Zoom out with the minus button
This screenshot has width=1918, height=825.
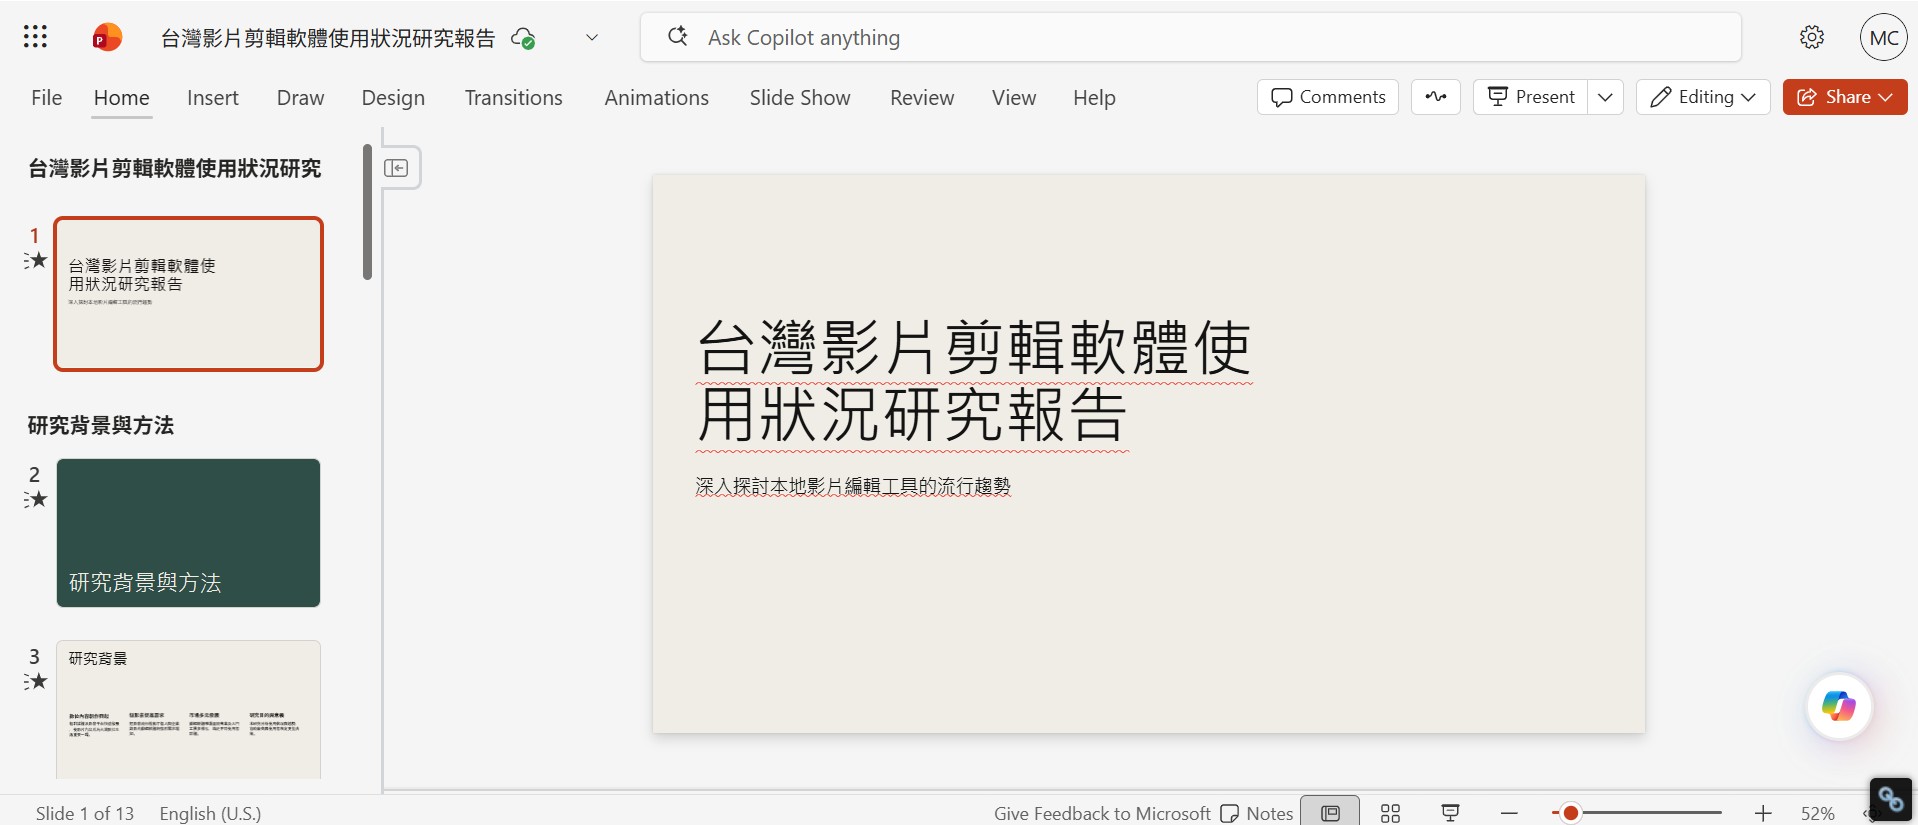[x=1509, y=813]
